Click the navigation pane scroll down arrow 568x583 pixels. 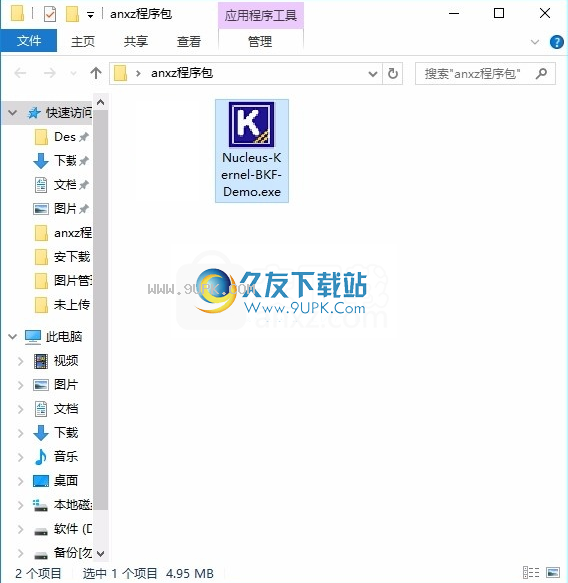(x=100, y=554)
